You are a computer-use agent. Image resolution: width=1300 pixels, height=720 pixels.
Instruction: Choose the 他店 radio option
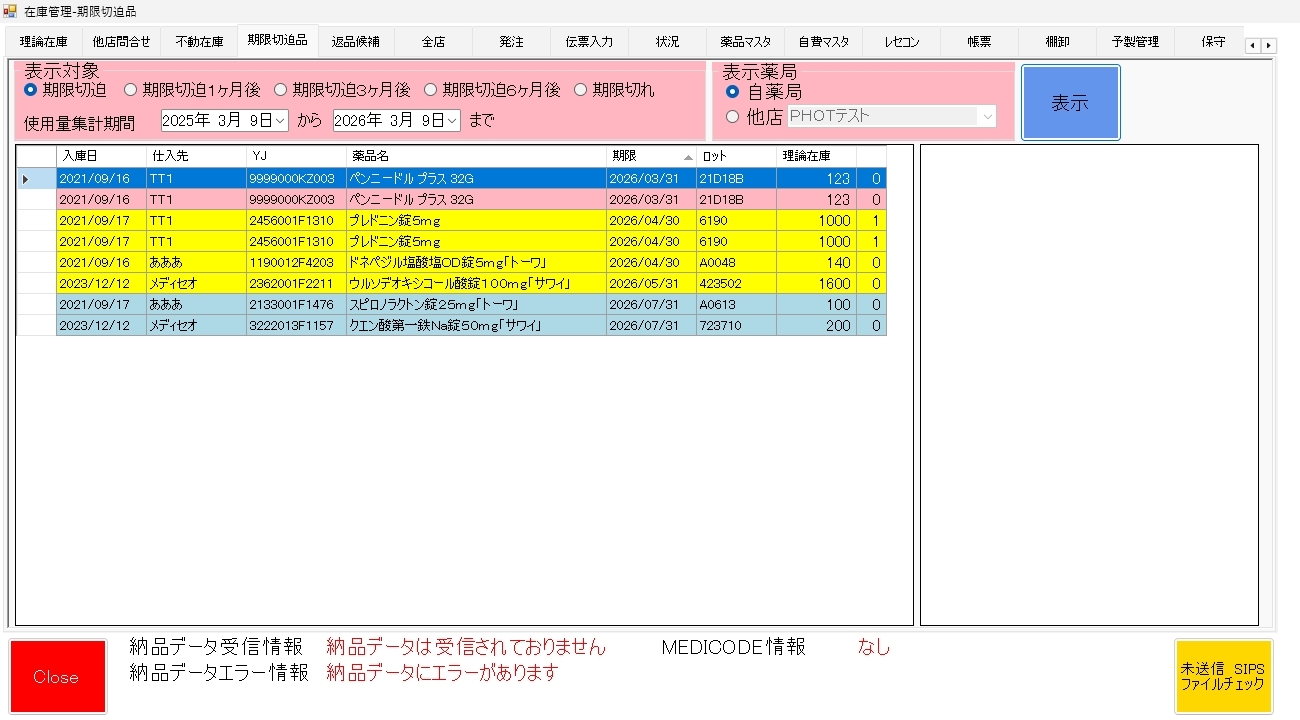pyautogui.click(x=733, y=117)
